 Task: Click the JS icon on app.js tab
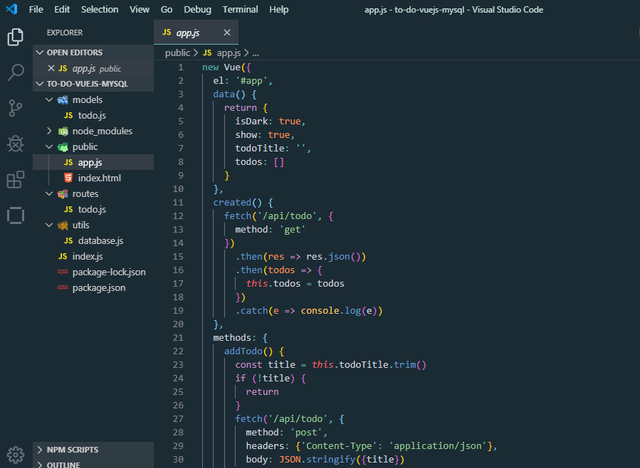167,32
